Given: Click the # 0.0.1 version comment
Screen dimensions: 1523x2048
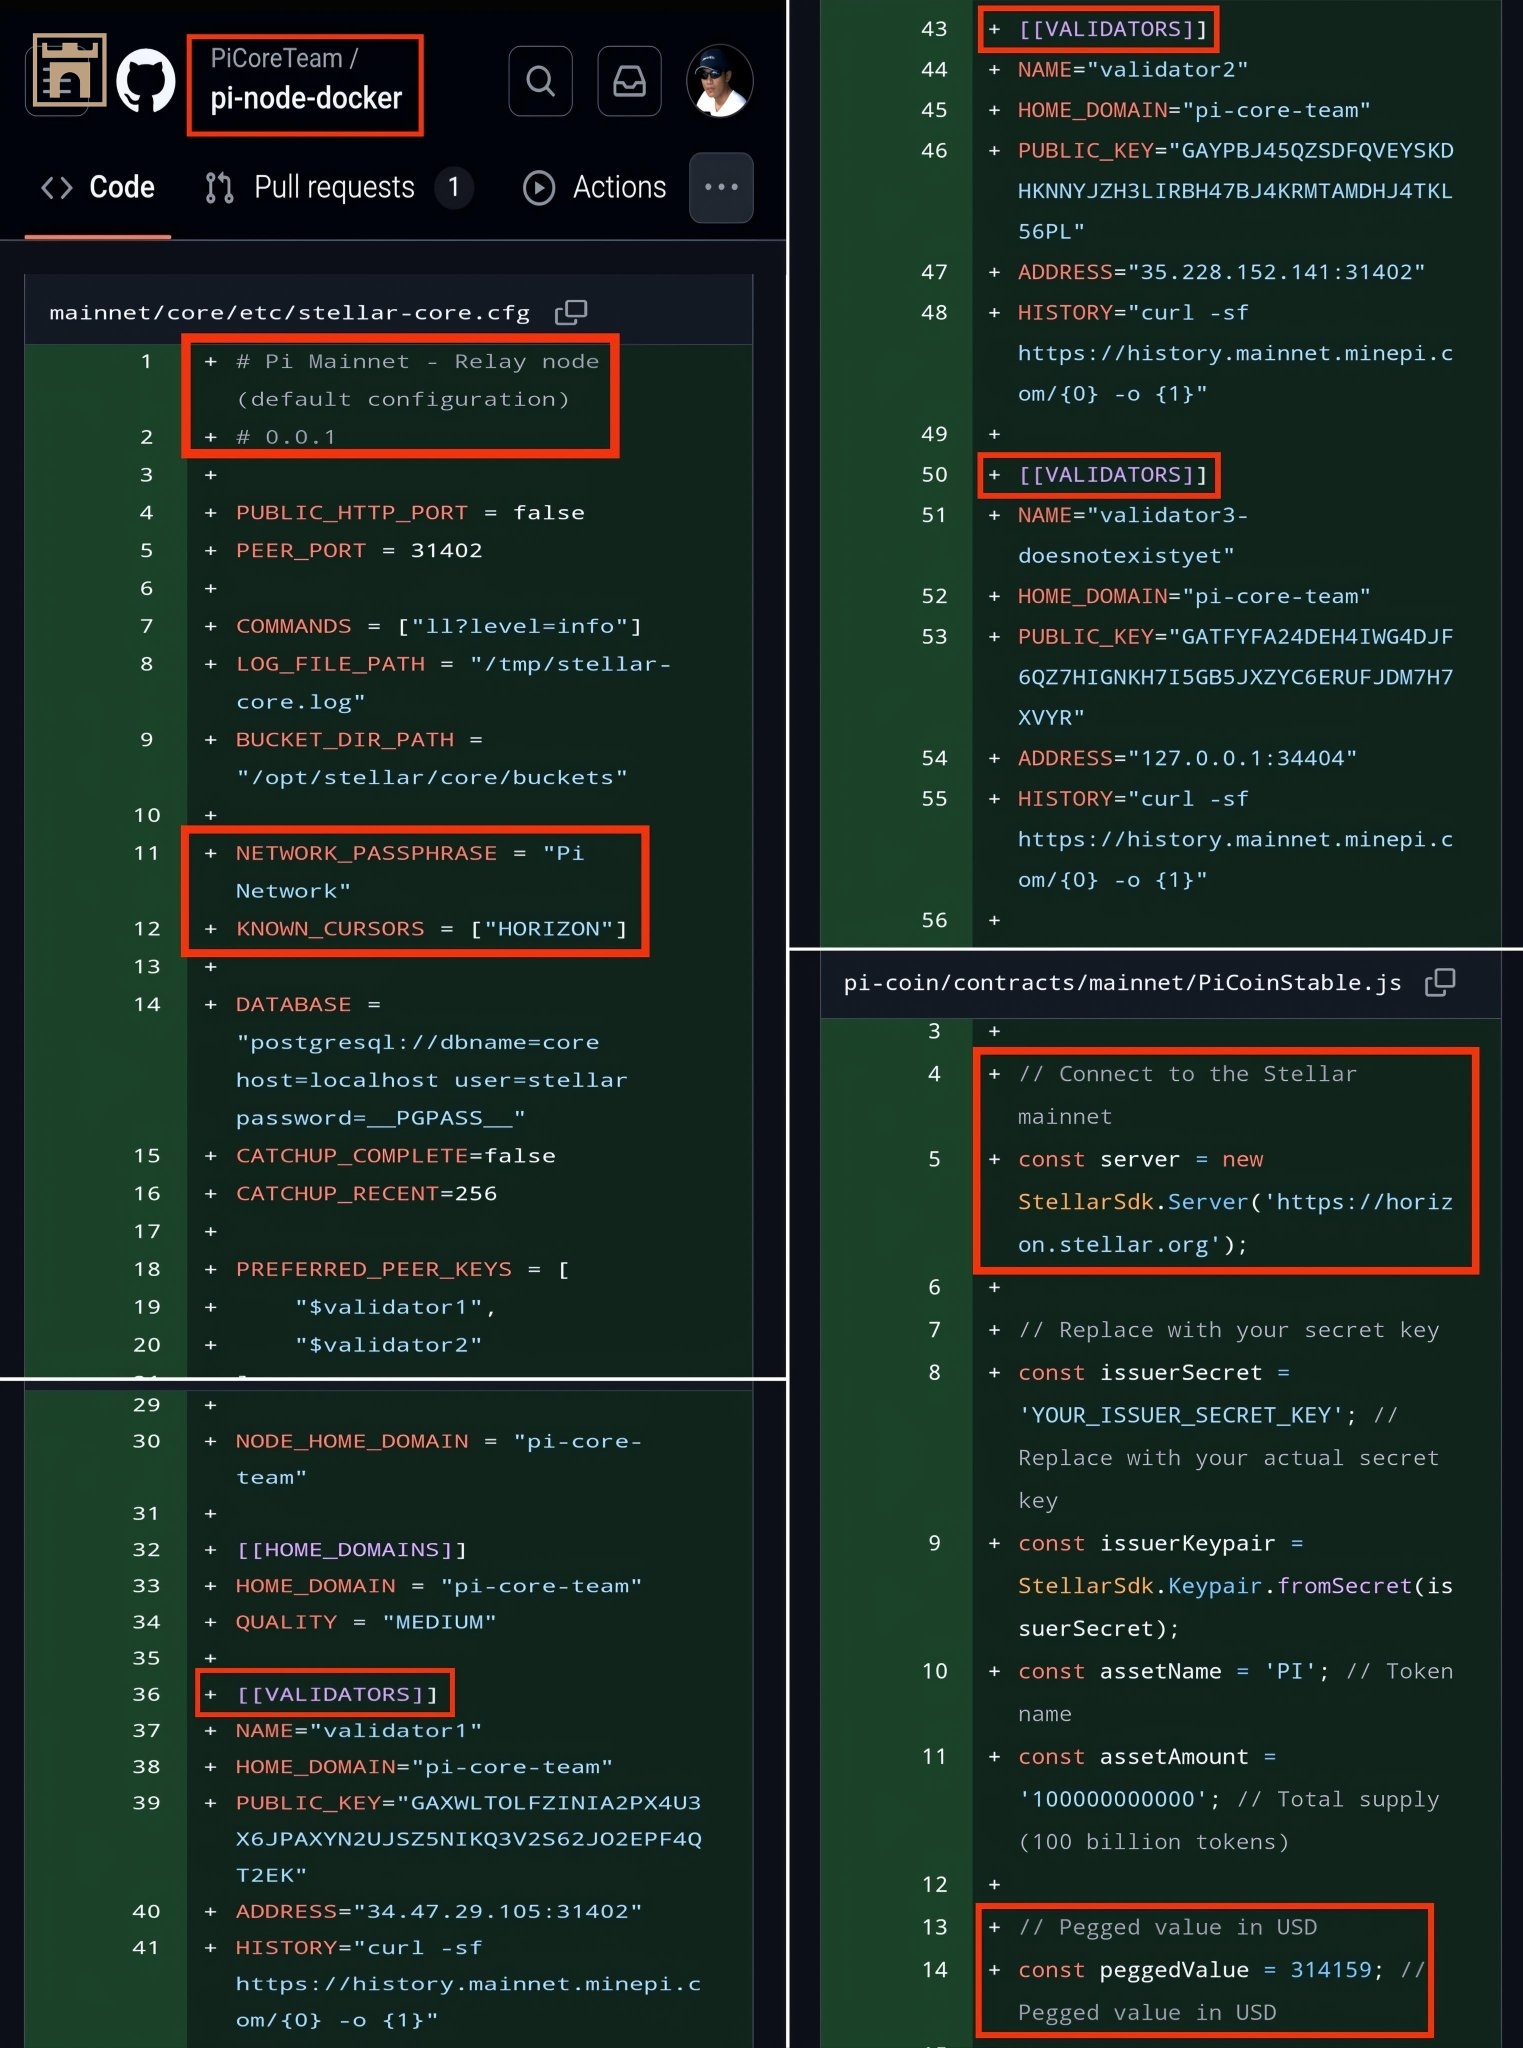Looking at the screenshot, I should (286, 437).
